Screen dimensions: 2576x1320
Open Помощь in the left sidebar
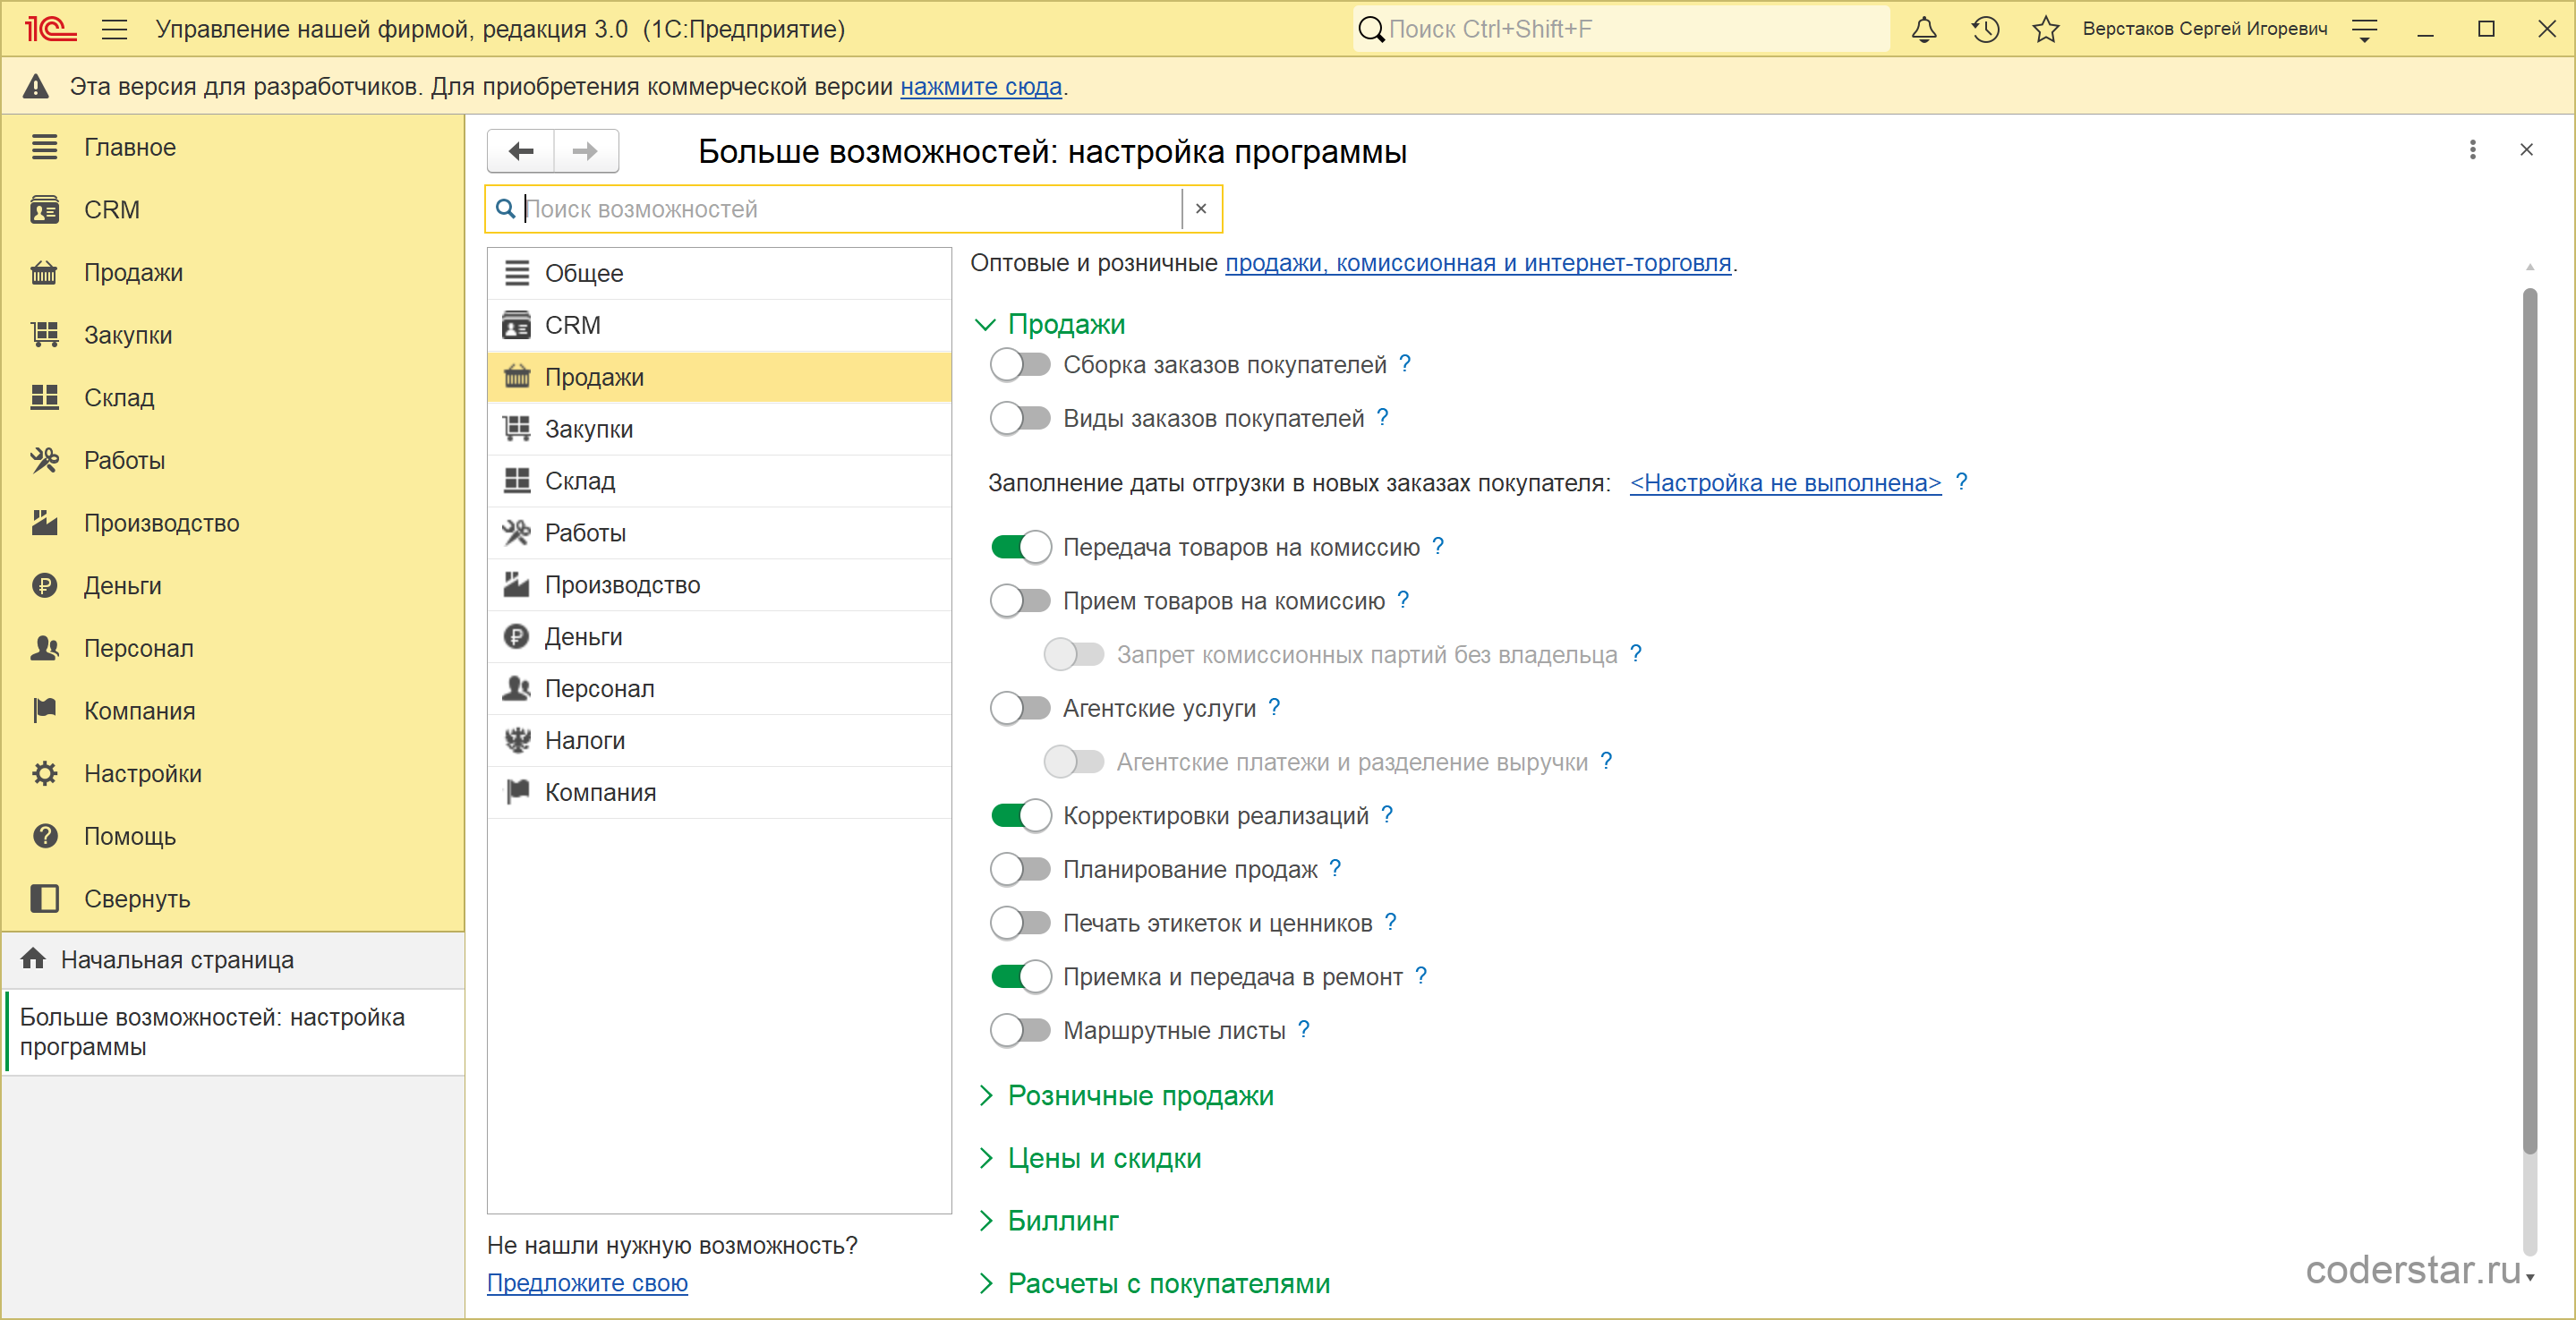click(232, 836)
